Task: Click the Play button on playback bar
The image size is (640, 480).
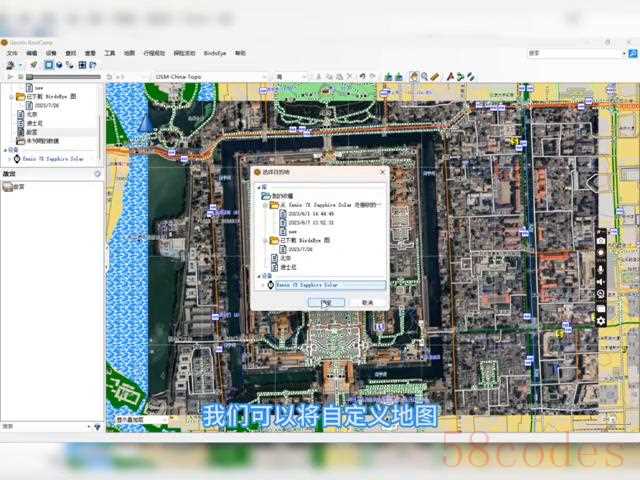Action: [x=10, y=77]
